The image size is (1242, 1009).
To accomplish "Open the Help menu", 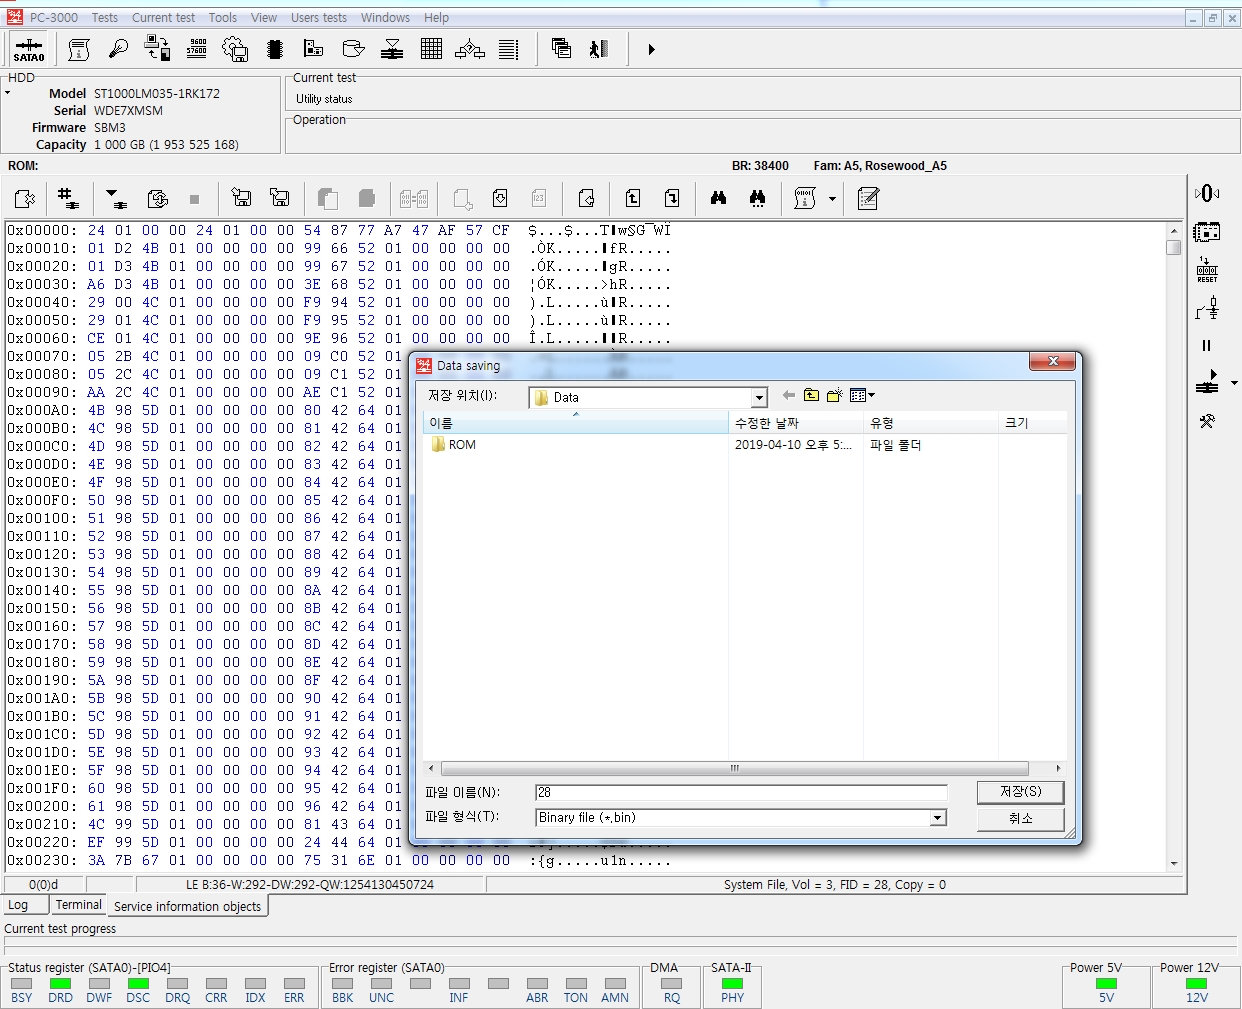I will point(436,17).
